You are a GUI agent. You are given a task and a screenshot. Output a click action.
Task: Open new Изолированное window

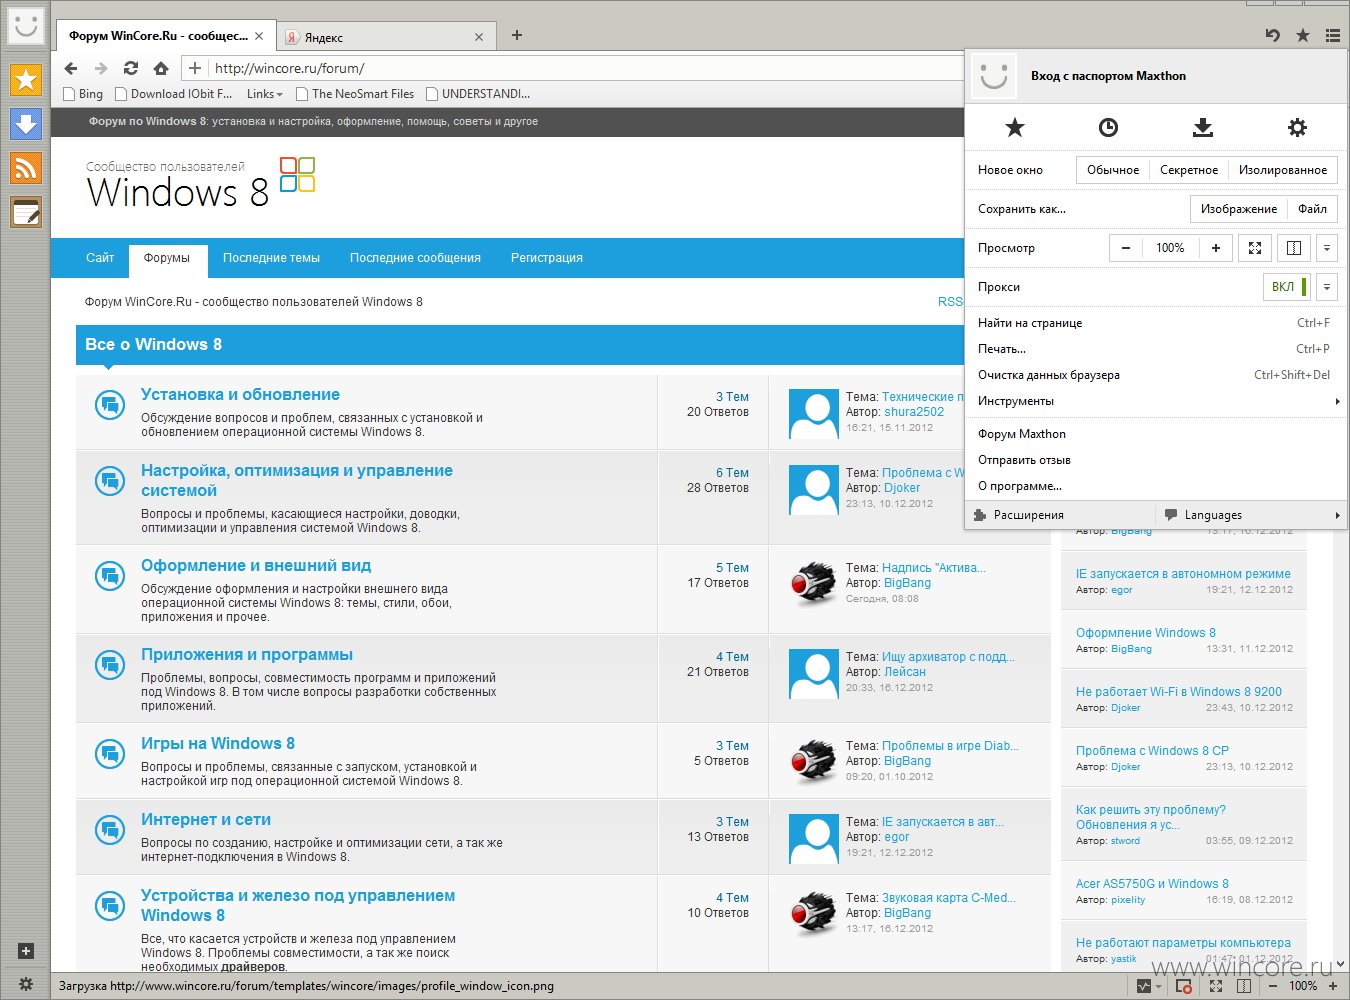(x=1283, y=170)
